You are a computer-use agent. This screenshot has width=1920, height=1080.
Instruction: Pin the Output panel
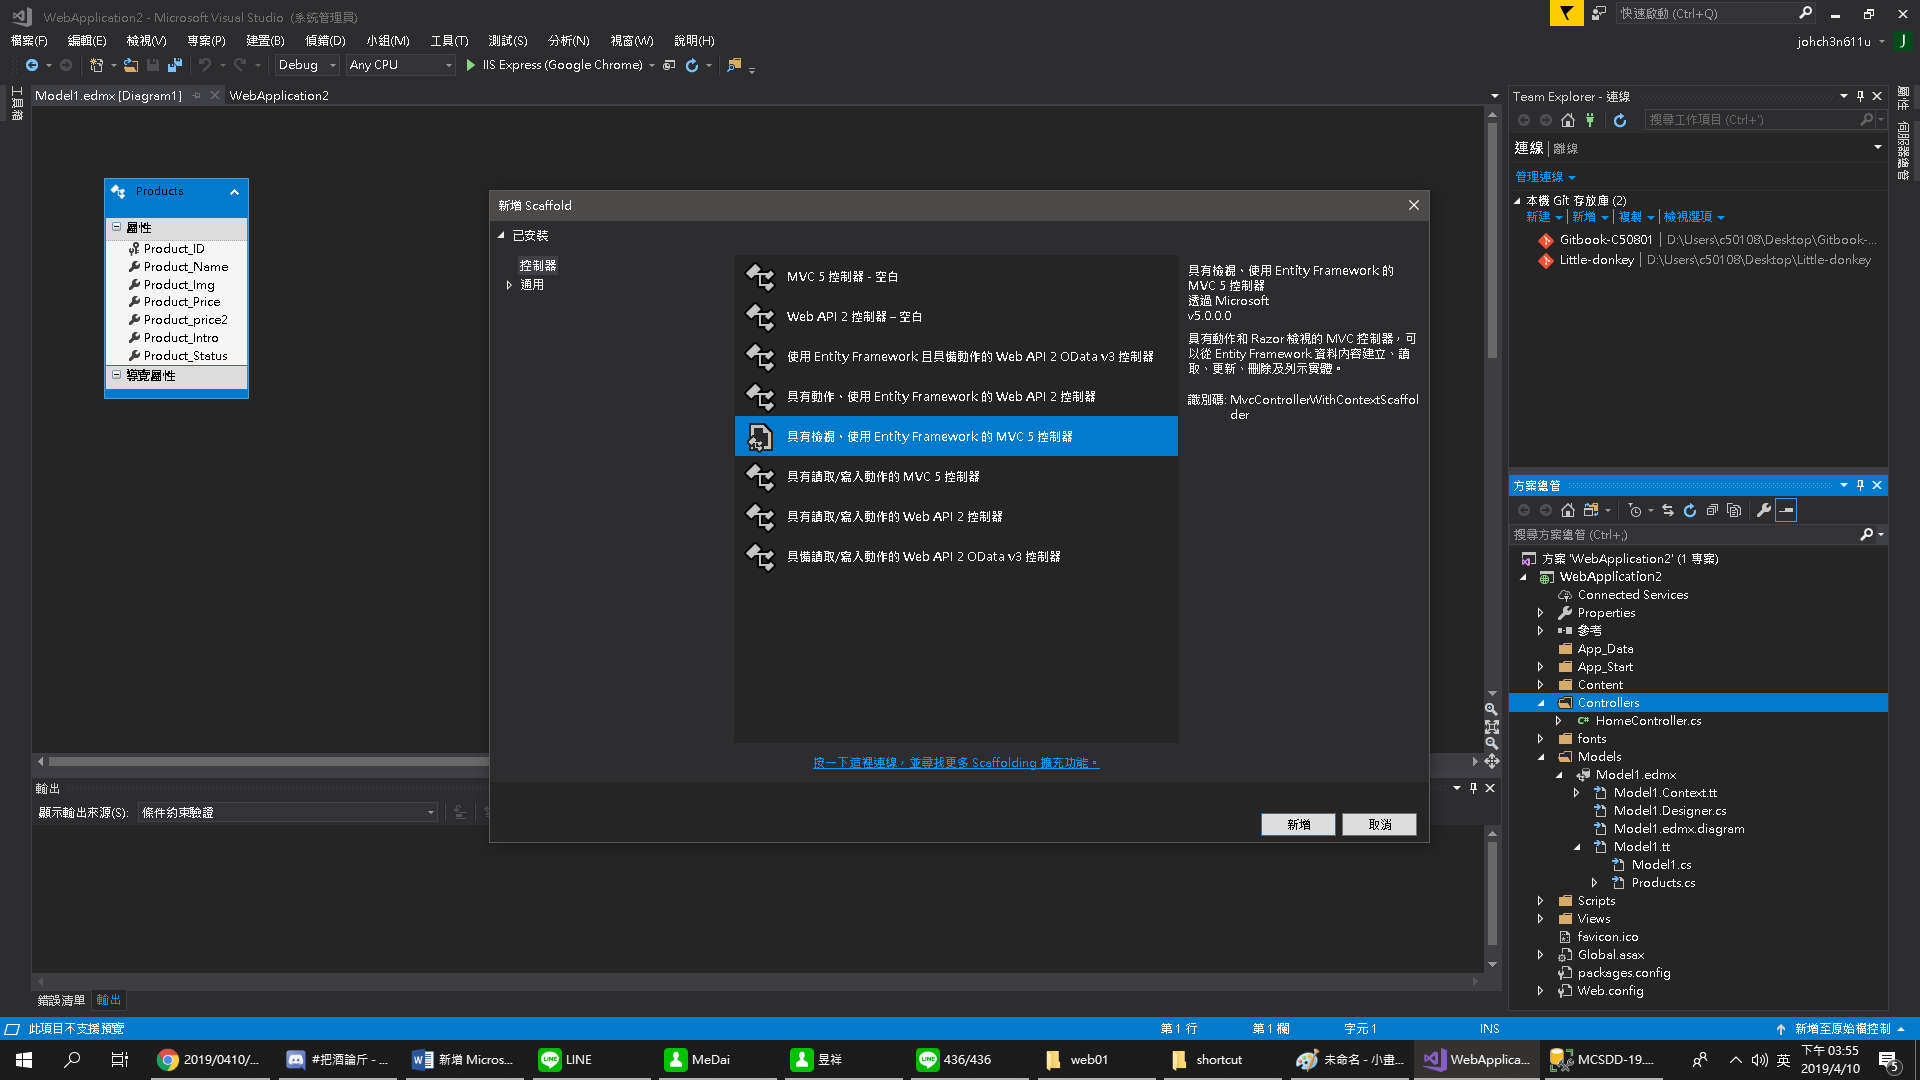pyautogui.click(x=1473, y=788)
